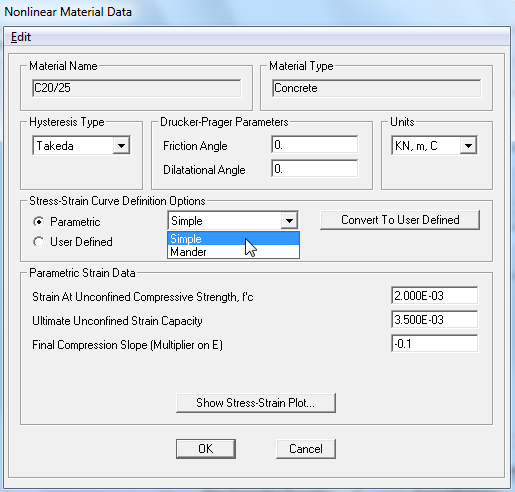Edit Ultimate Unconfined Strain Capacity value
The image size is (515, 492).
pos(434,319)
